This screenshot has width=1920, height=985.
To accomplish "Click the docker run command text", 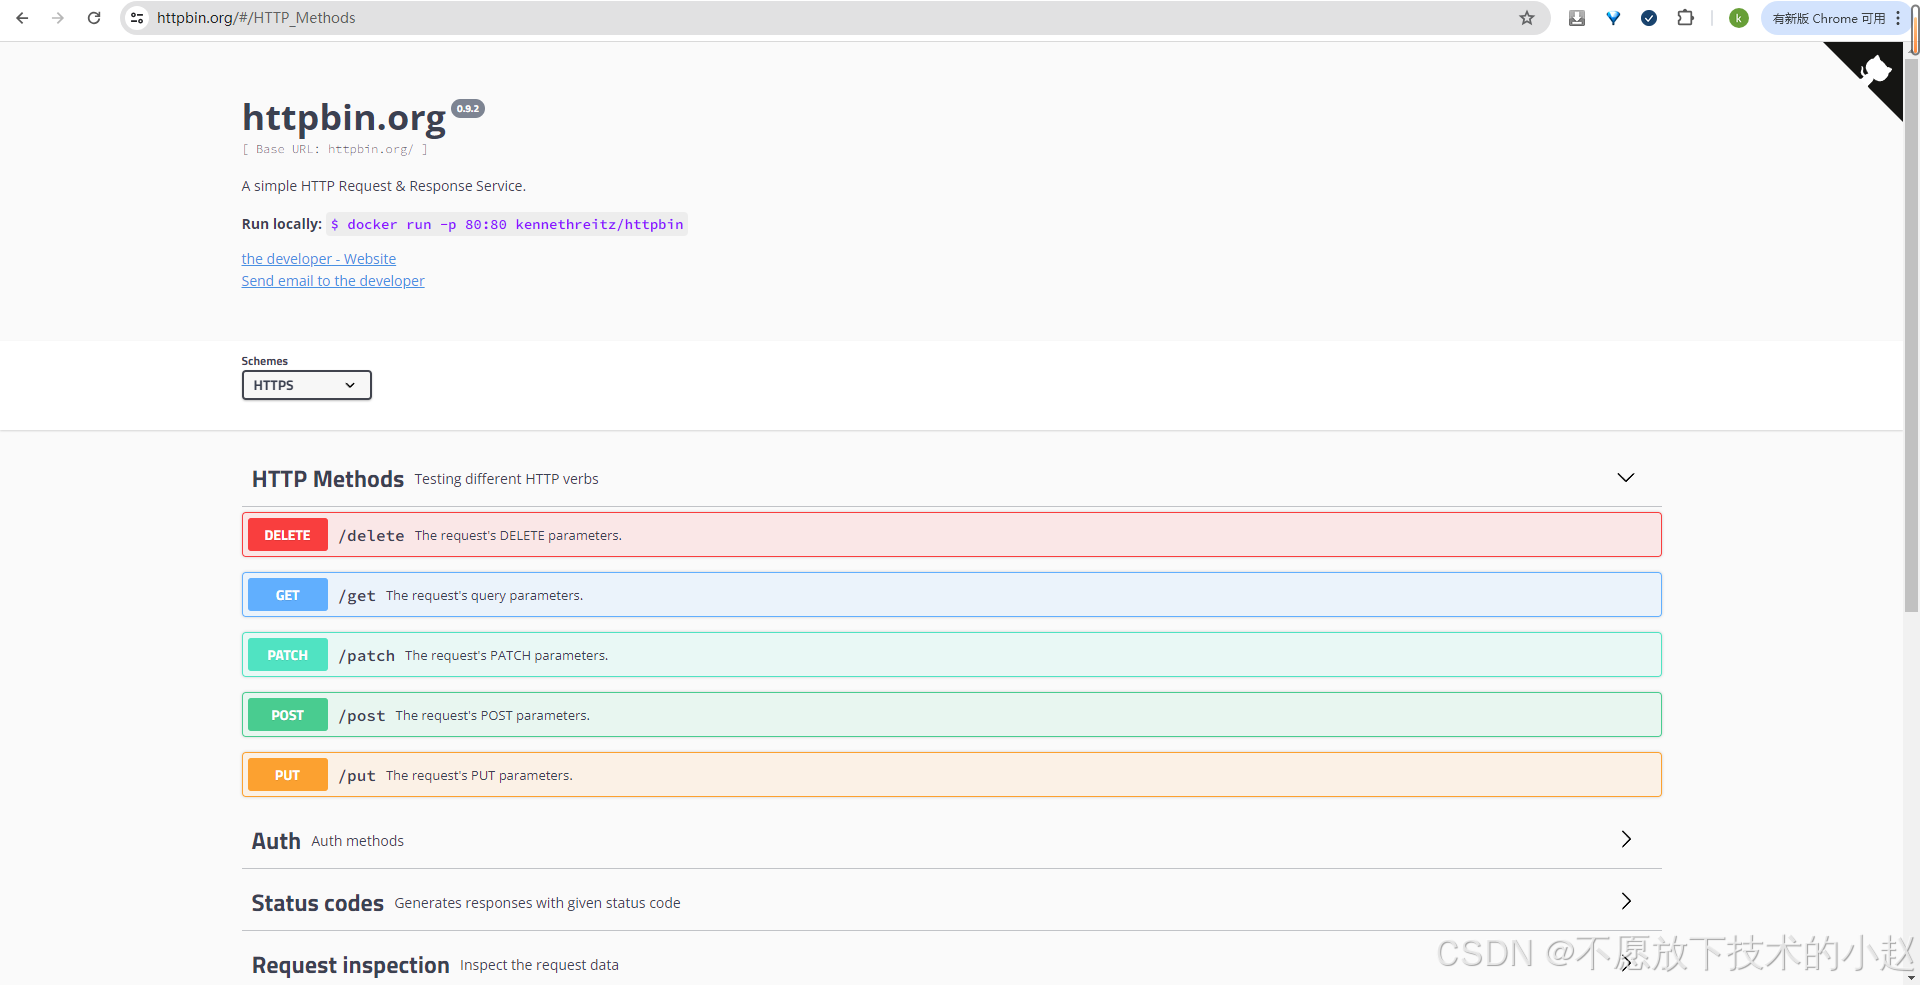I will (x=507, y=224).
